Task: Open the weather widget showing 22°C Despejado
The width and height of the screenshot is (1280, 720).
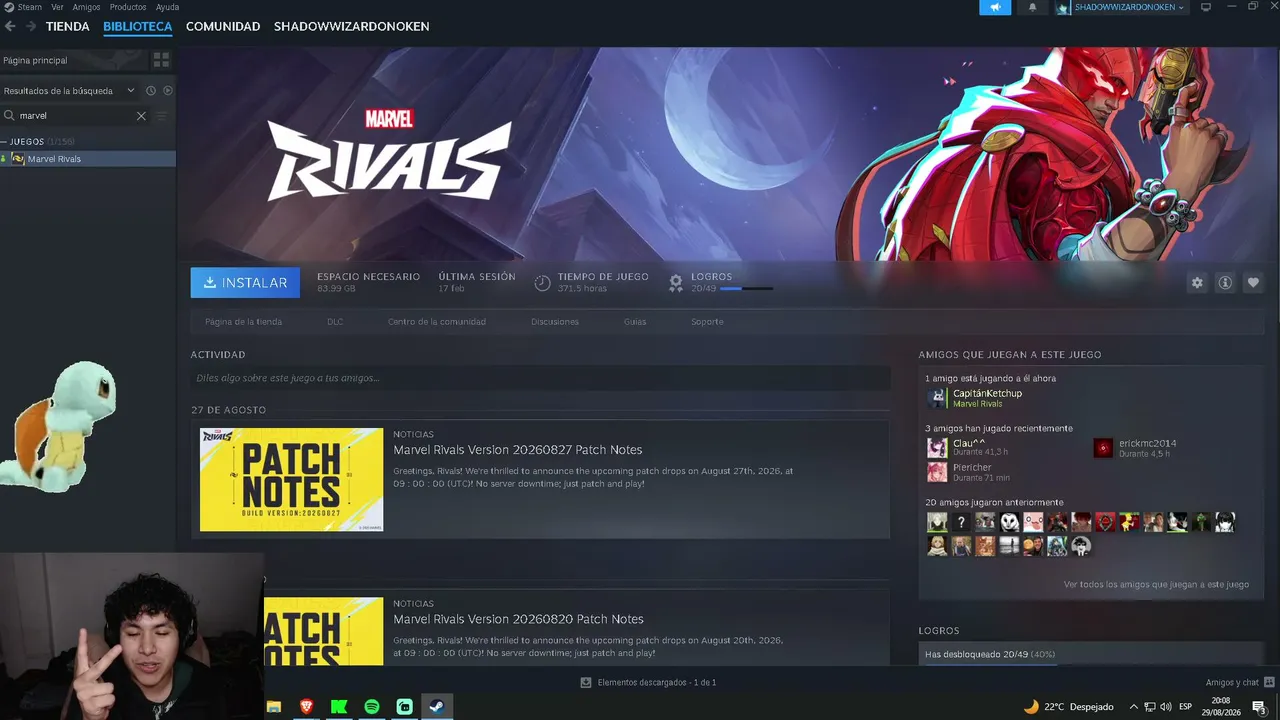Action: 1068,706
